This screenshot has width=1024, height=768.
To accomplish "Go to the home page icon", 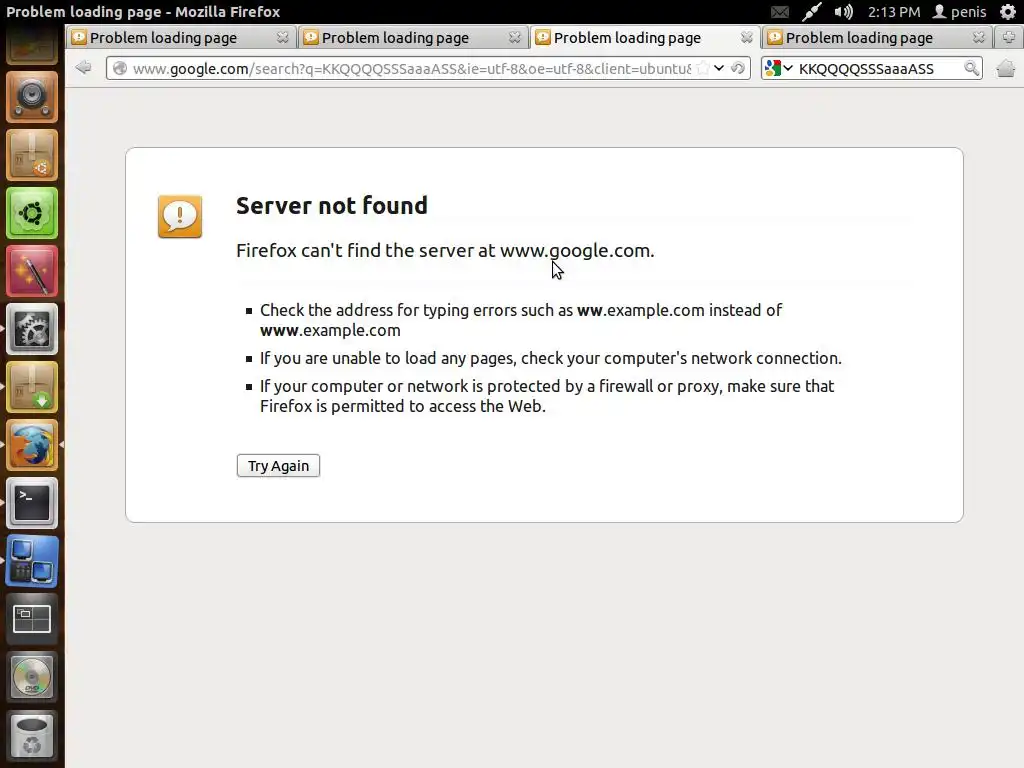I will tap(1006, 68).
